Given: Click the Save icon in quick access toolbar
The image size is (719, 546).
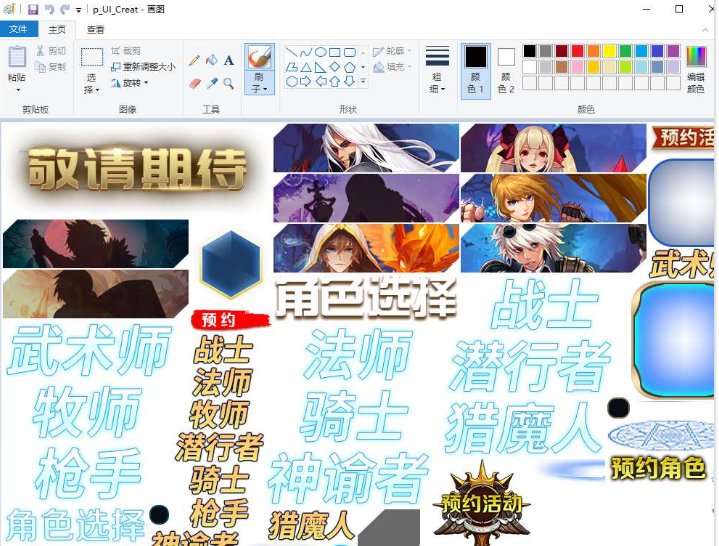Looking at the screenshot, I should point(33,9).
